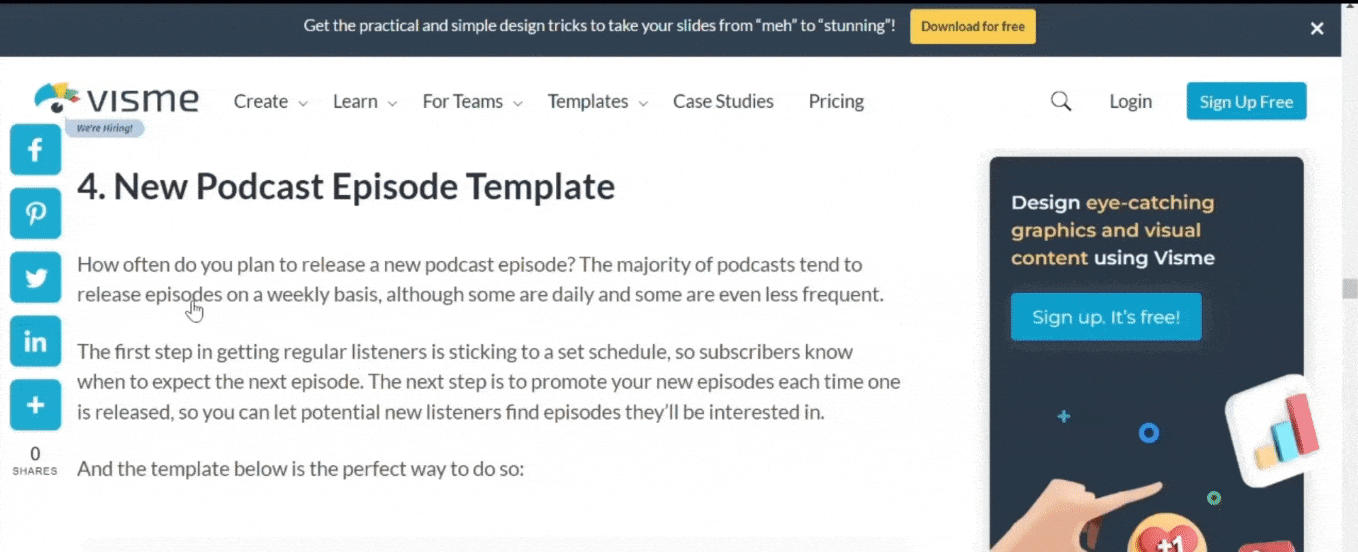Viewport: 1358px width, 552px height.
Task: Click the 'Sign up. It's free!' button
Action: (x=1106, y=317)
